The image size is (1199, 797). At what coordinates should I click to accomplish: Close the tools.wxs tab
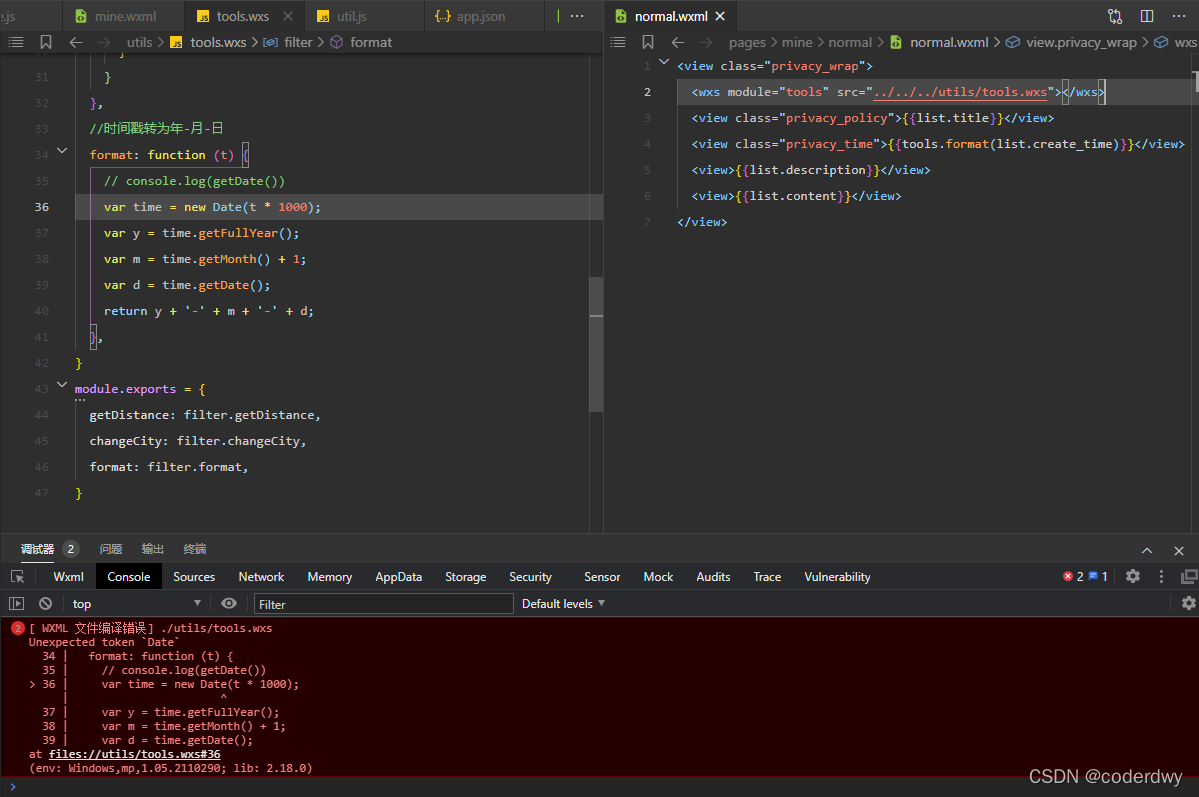pos(288,16)
